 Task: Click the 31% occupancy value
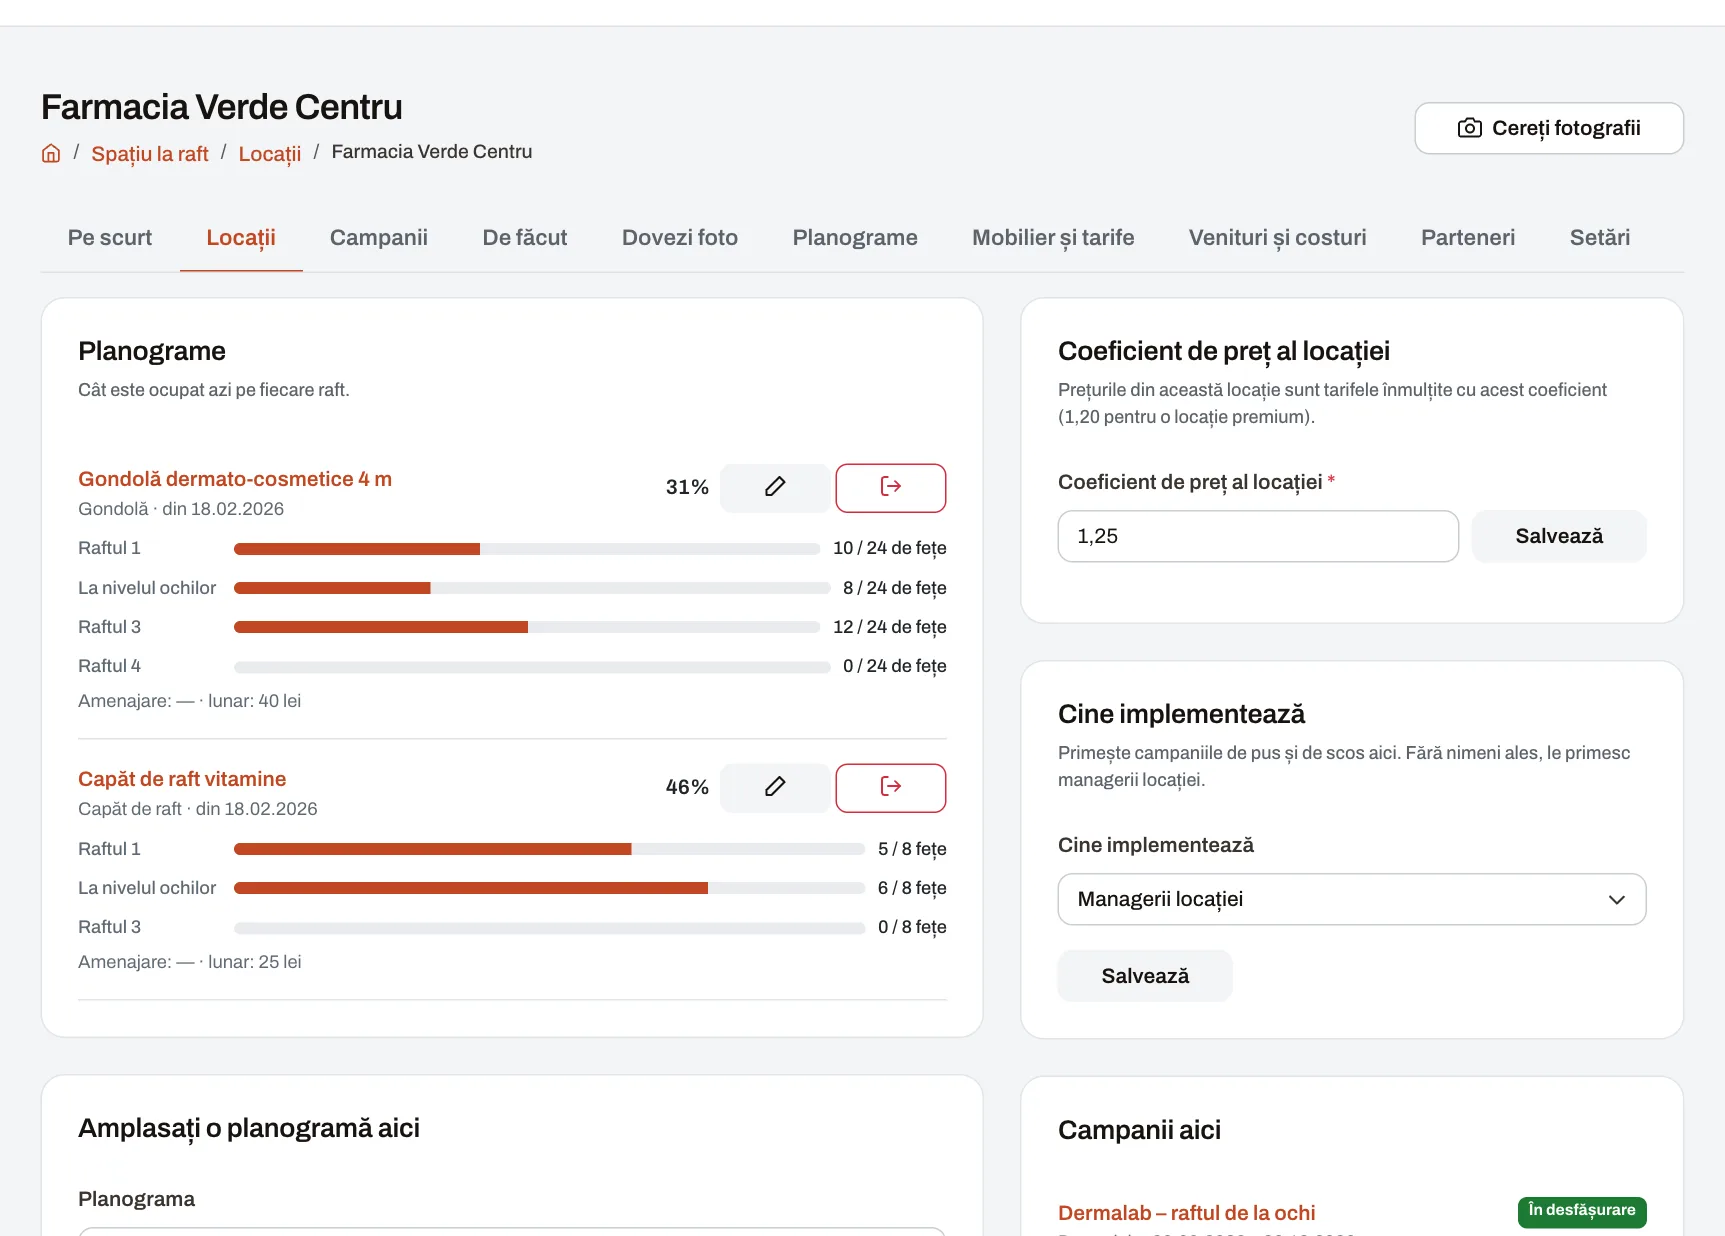pos(687,487)
